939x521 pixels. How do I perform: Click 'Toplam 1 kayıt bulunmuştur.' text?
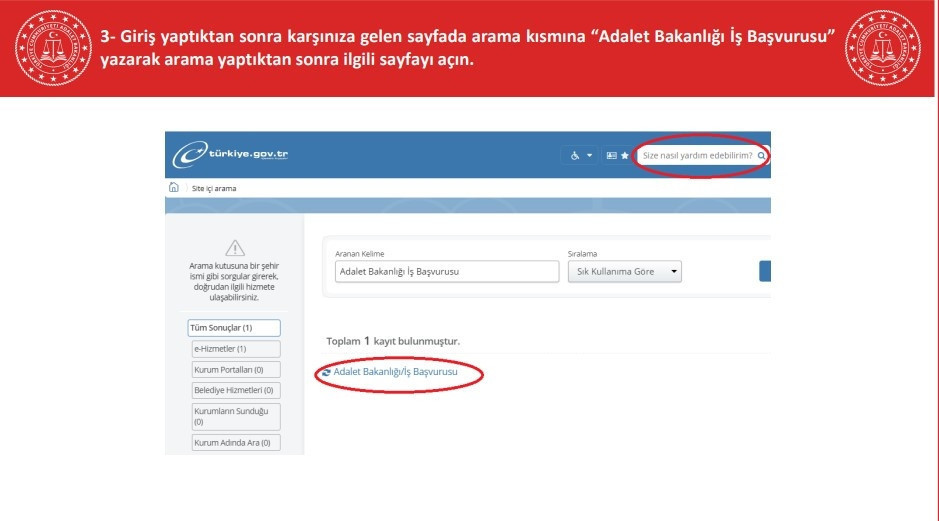point(393,341)
